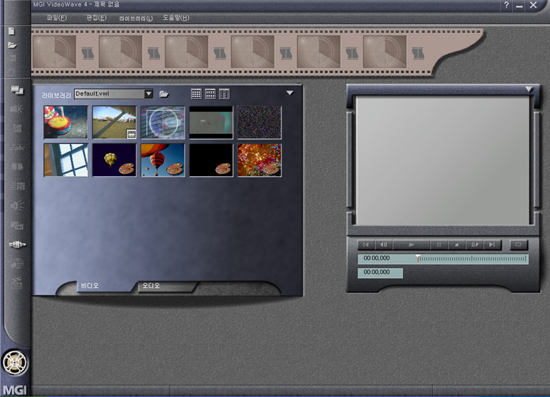Screen dimensions: 550x397
Task: Switch library to third grid view icon
Action: [x=224, y=94]
